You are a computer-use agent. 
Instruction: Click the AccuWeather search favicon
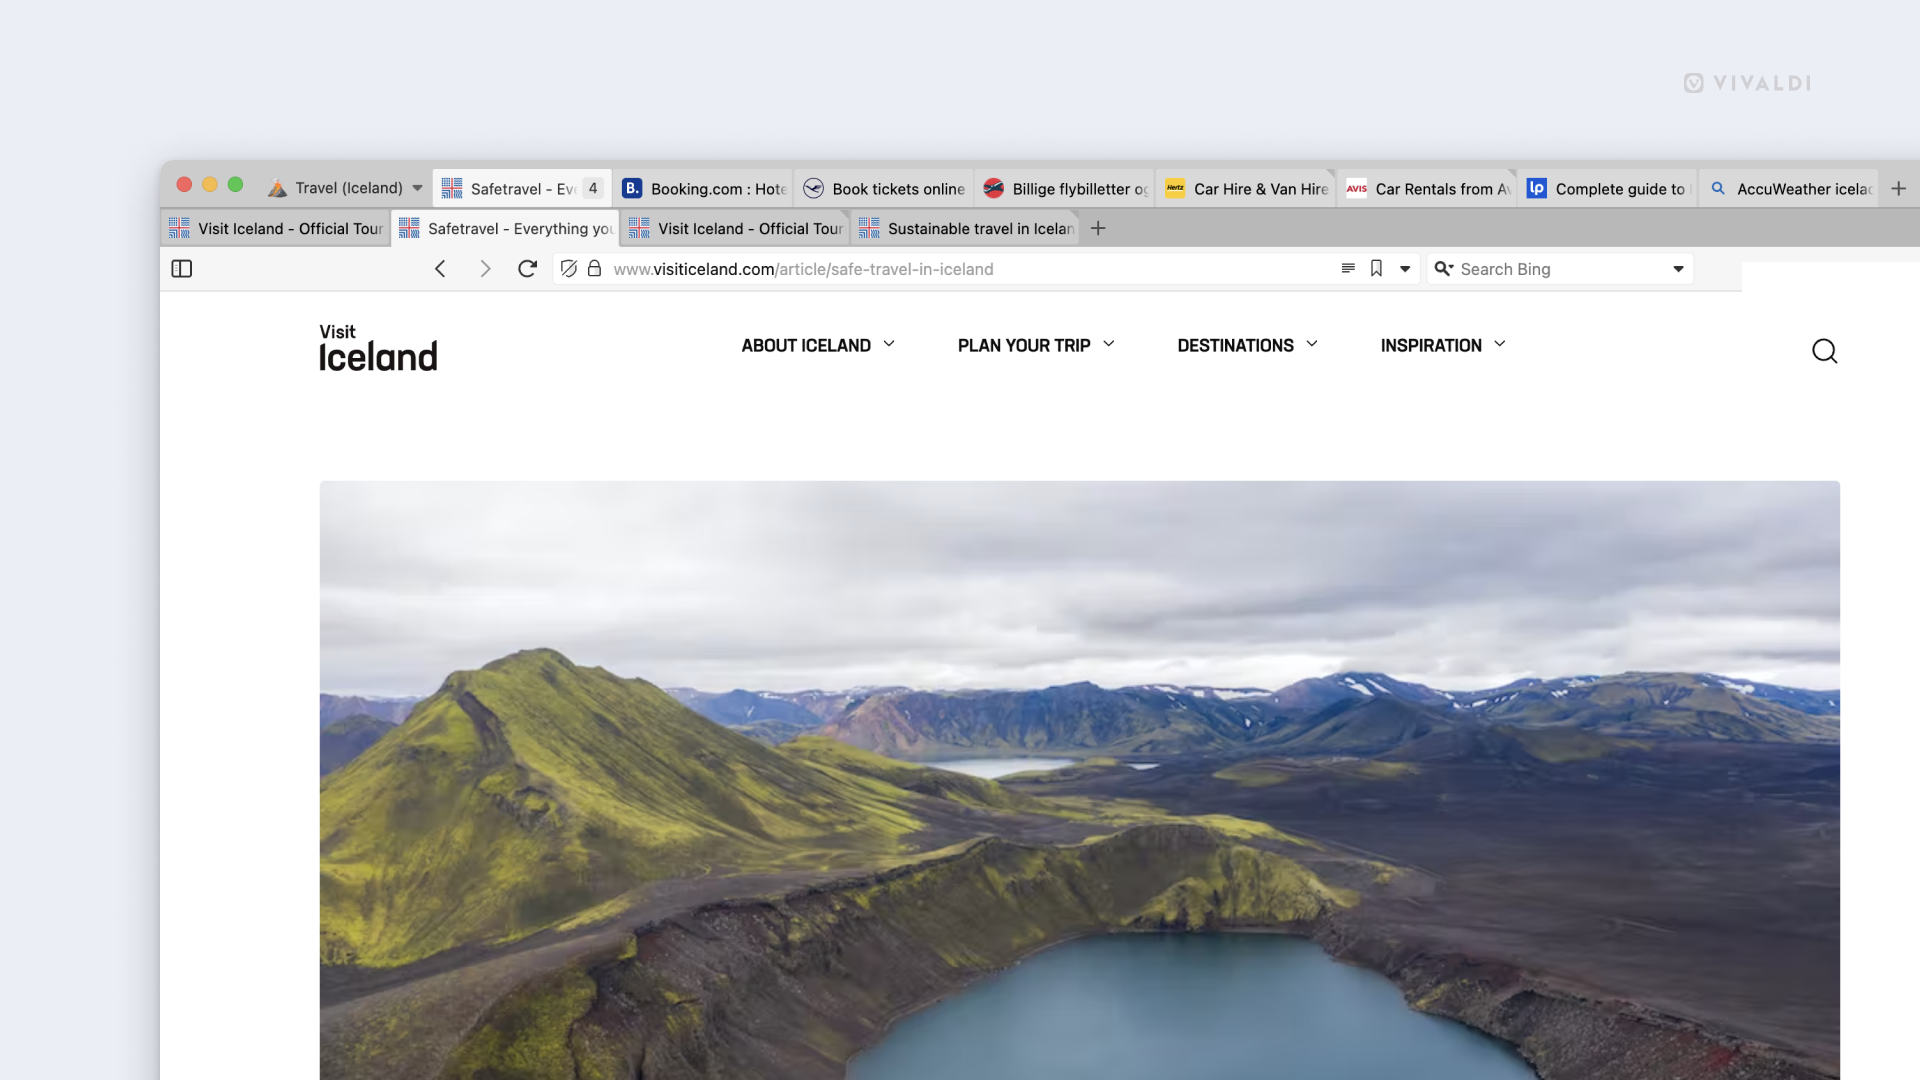tap(1718, 188)
